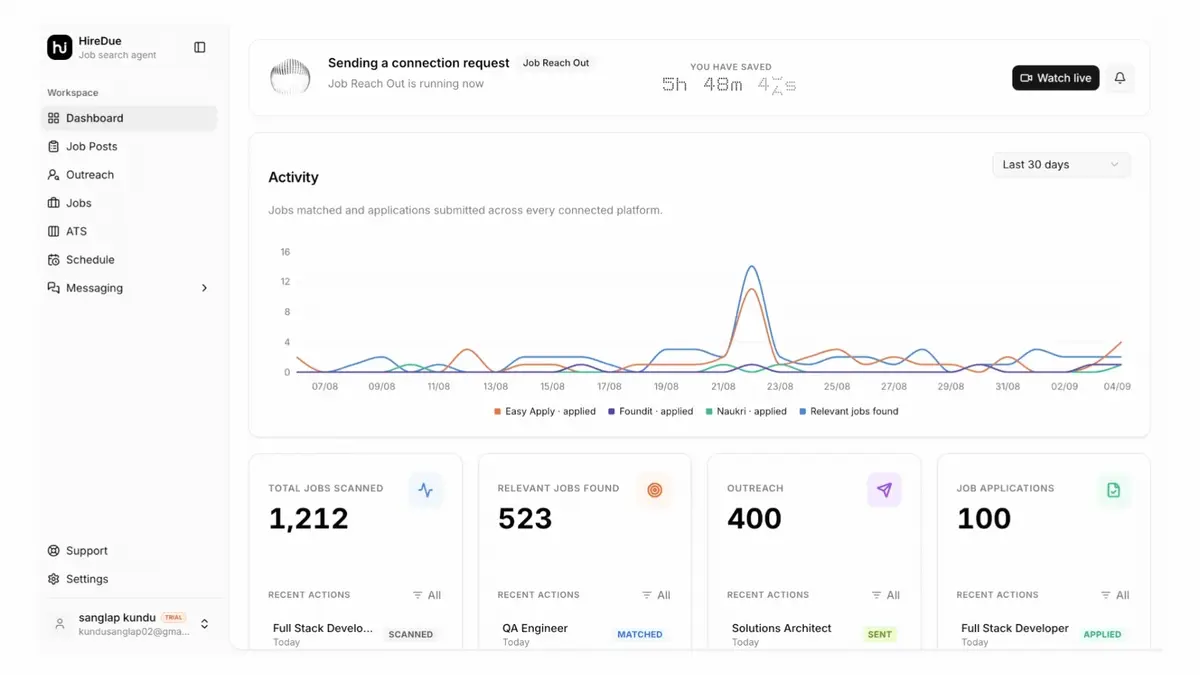Click the APPLIED status badge

pos(1103,634)
